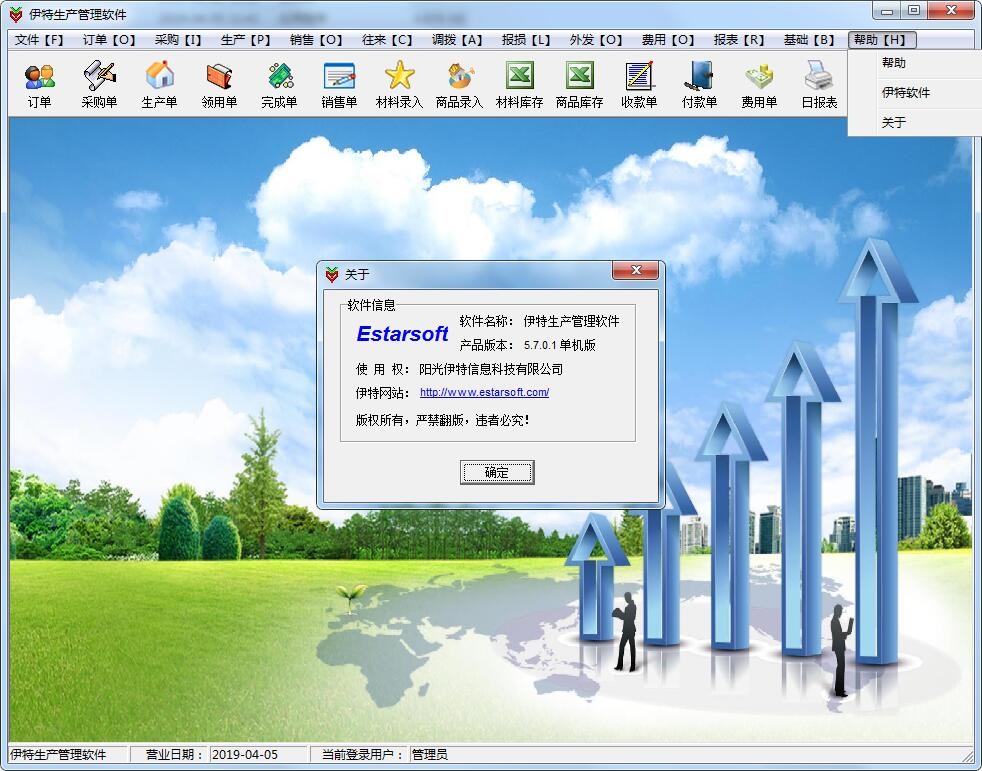Open the 销售单 sales order icon
982x771 pixels.
[x=339, y=84]
